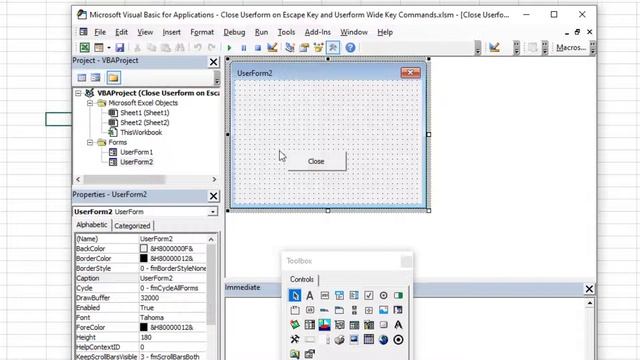Screen dimensions: 640x360
Task: Click the ForeColor swatch value
Action: click(x=144, y=327)
